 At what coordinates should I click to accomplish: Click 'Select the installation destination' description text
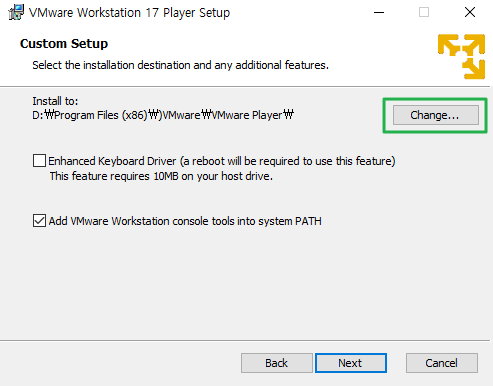point(180,65)
